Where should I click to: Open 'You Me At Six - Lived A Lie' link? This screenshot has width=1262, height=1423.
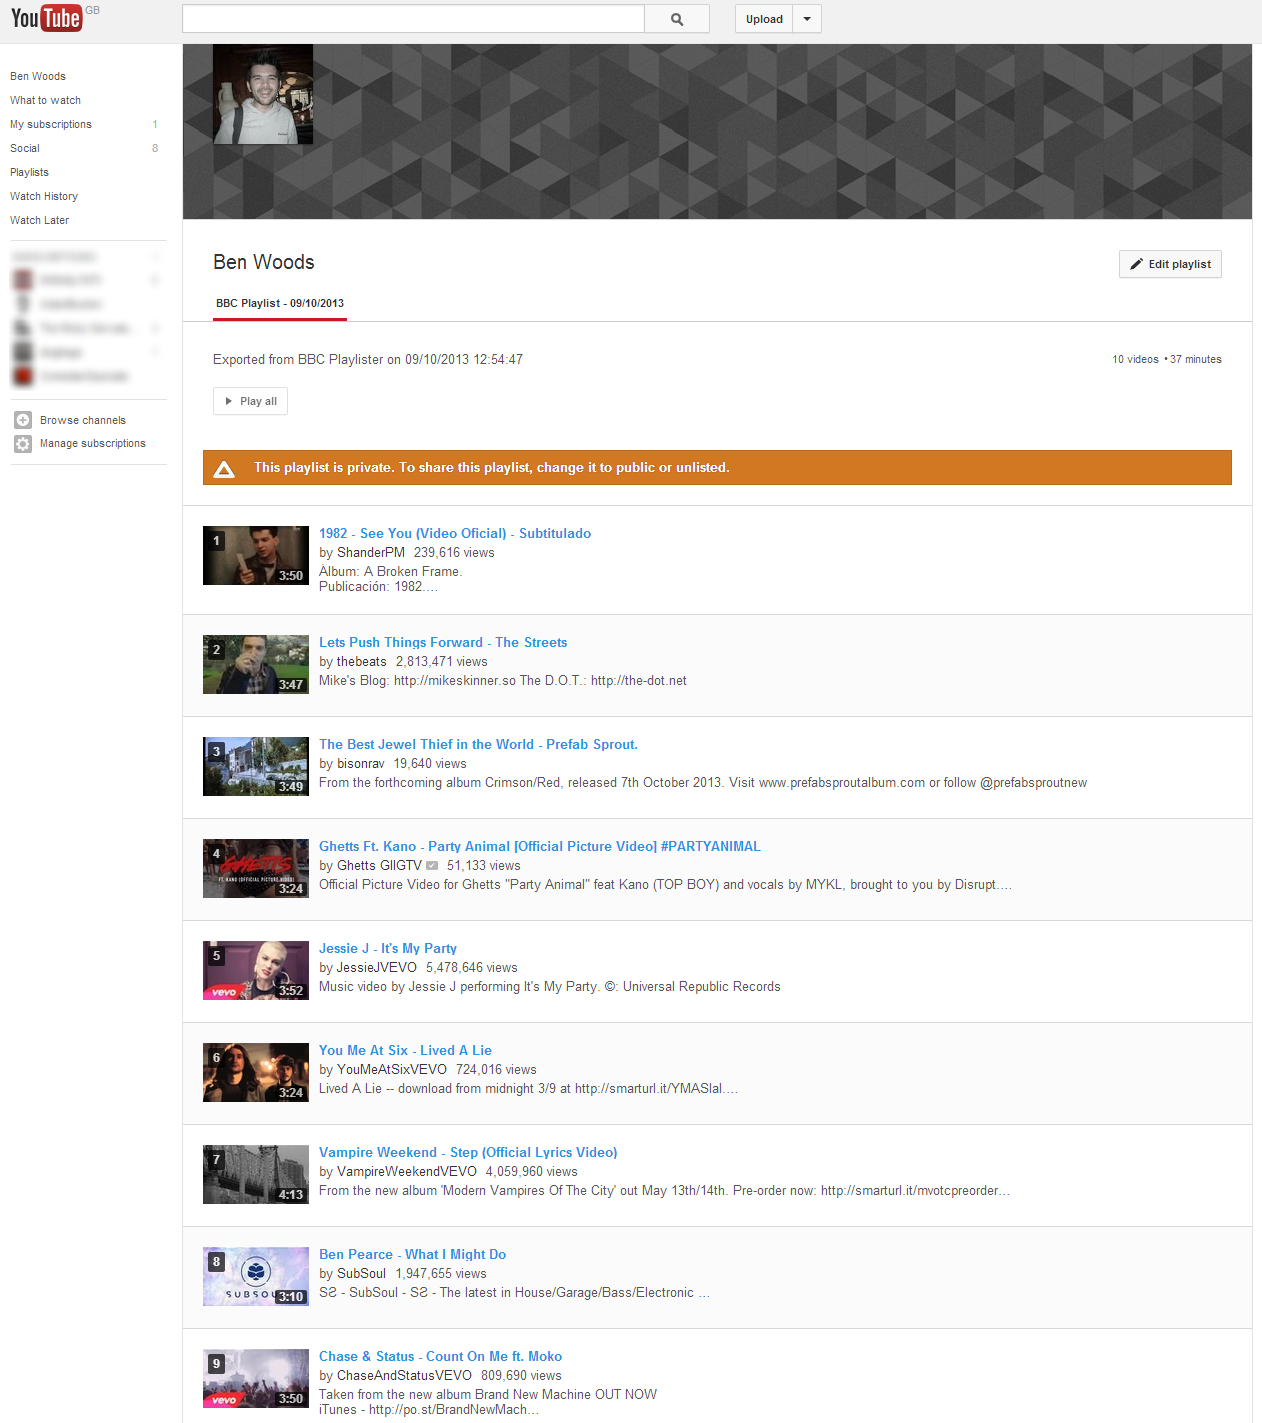click(405, 1050)
